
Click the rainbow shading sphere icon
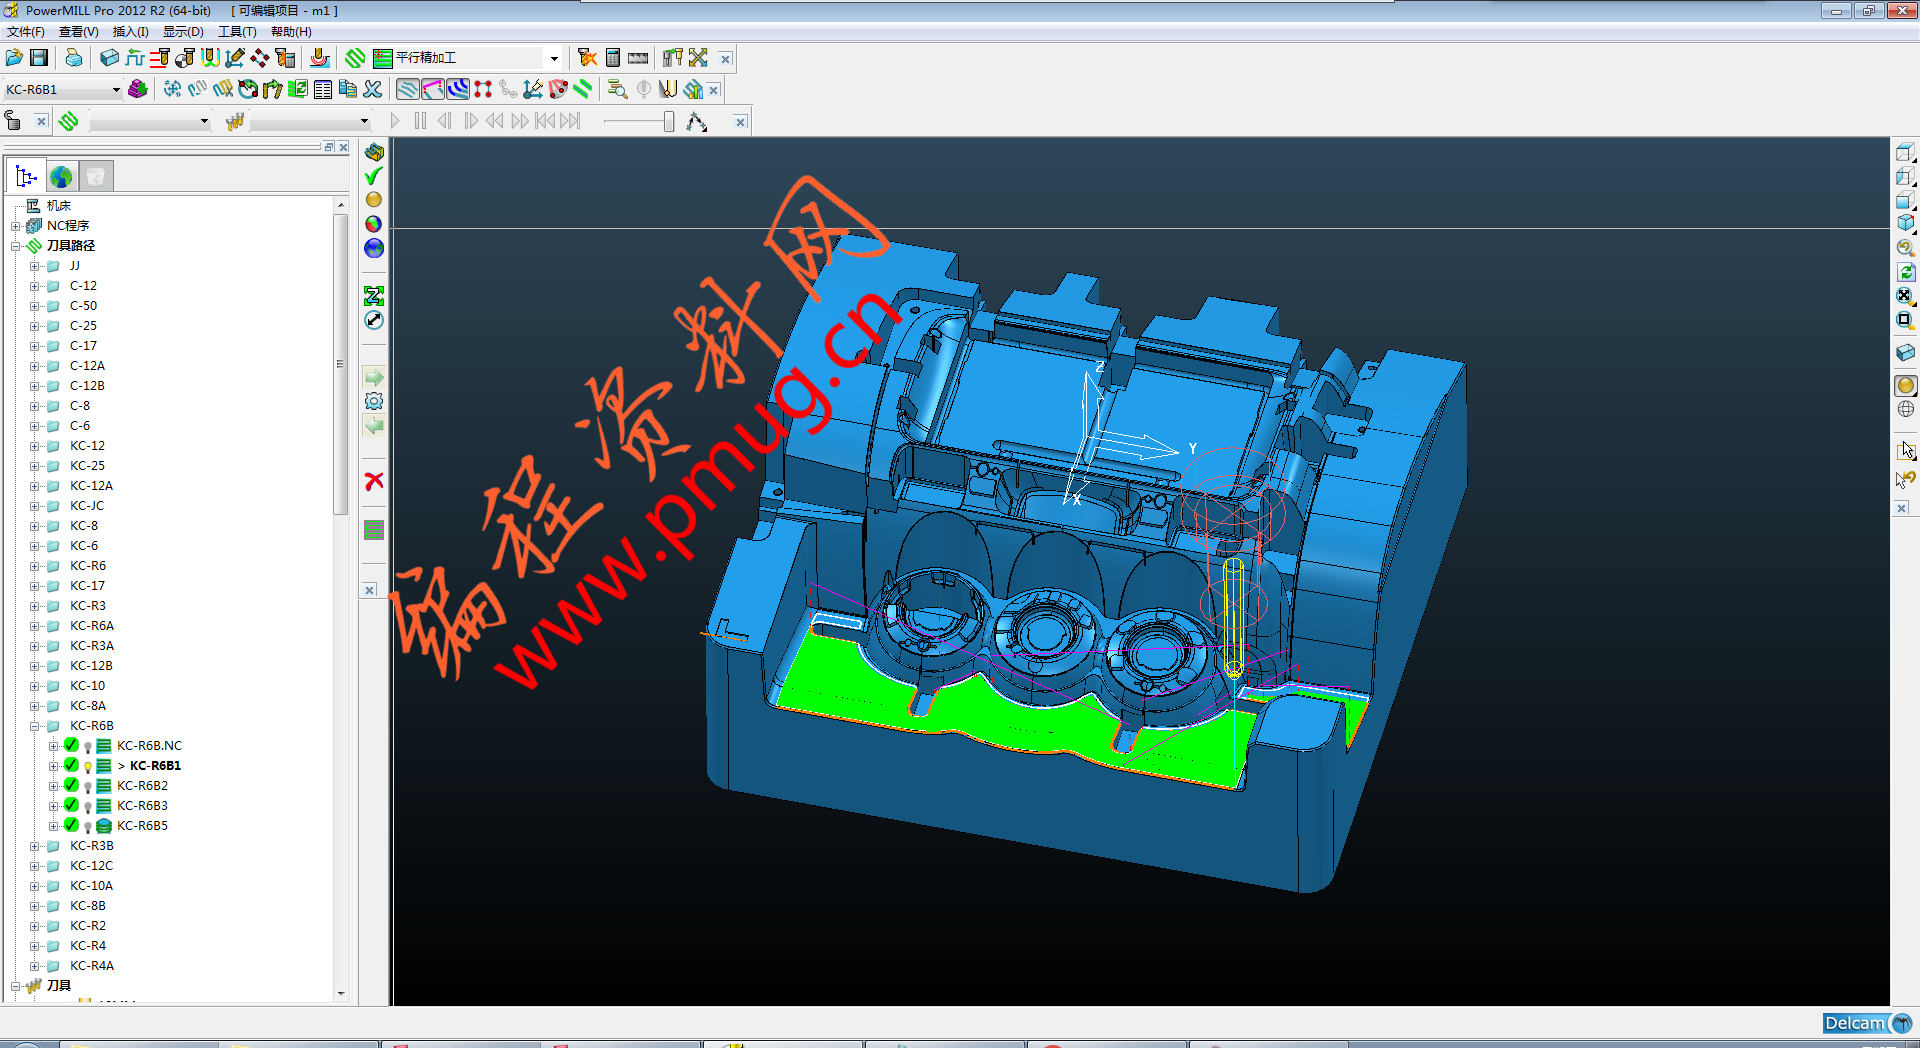click(374, 224)
